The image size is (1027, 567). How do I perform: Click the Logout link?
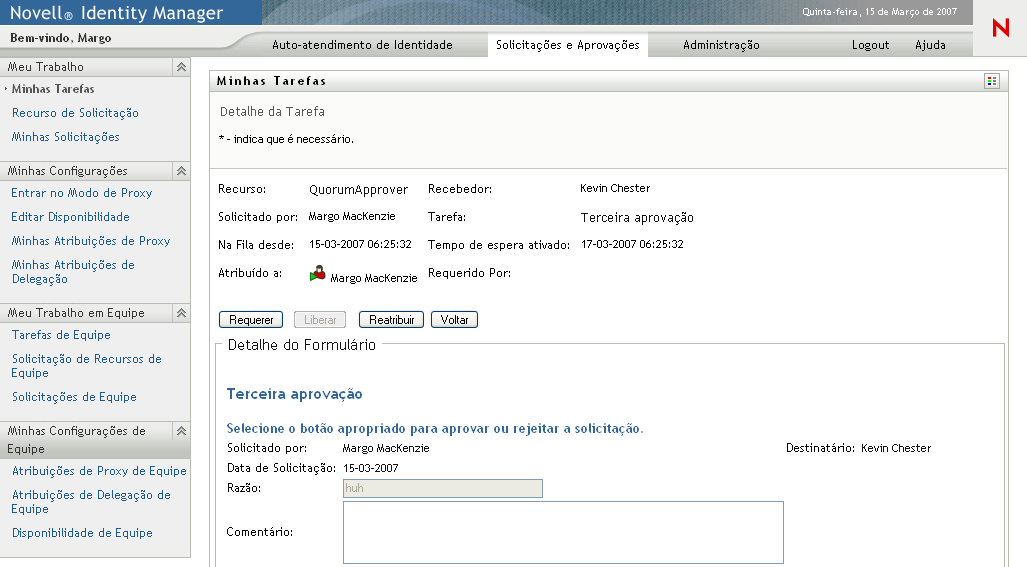(x=870, y=45)
